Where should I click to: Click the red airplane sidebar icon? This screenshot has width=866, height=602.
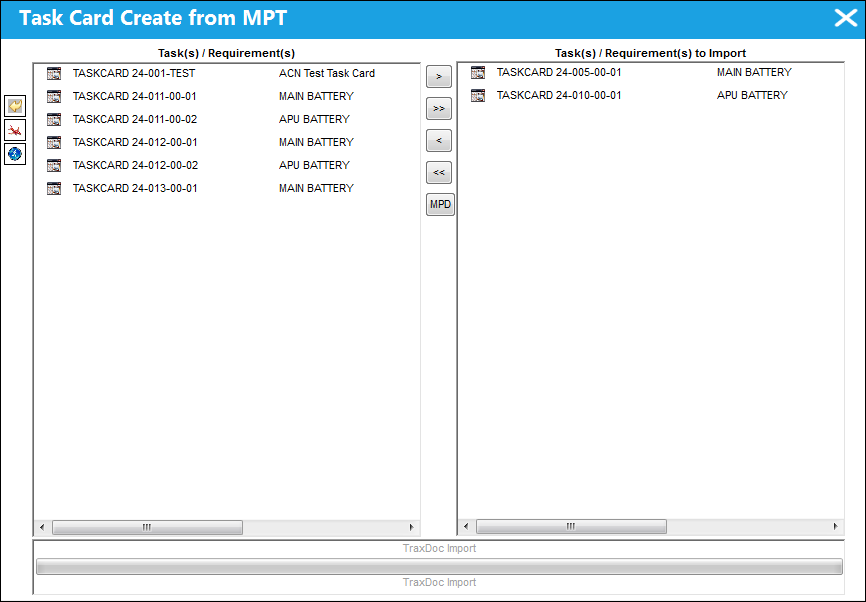click(15, 130)
